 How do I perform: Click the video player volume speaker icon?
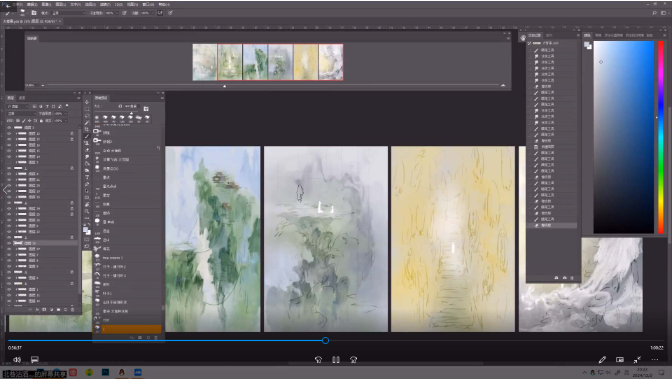pyautogui.click(x=17, y=360)
